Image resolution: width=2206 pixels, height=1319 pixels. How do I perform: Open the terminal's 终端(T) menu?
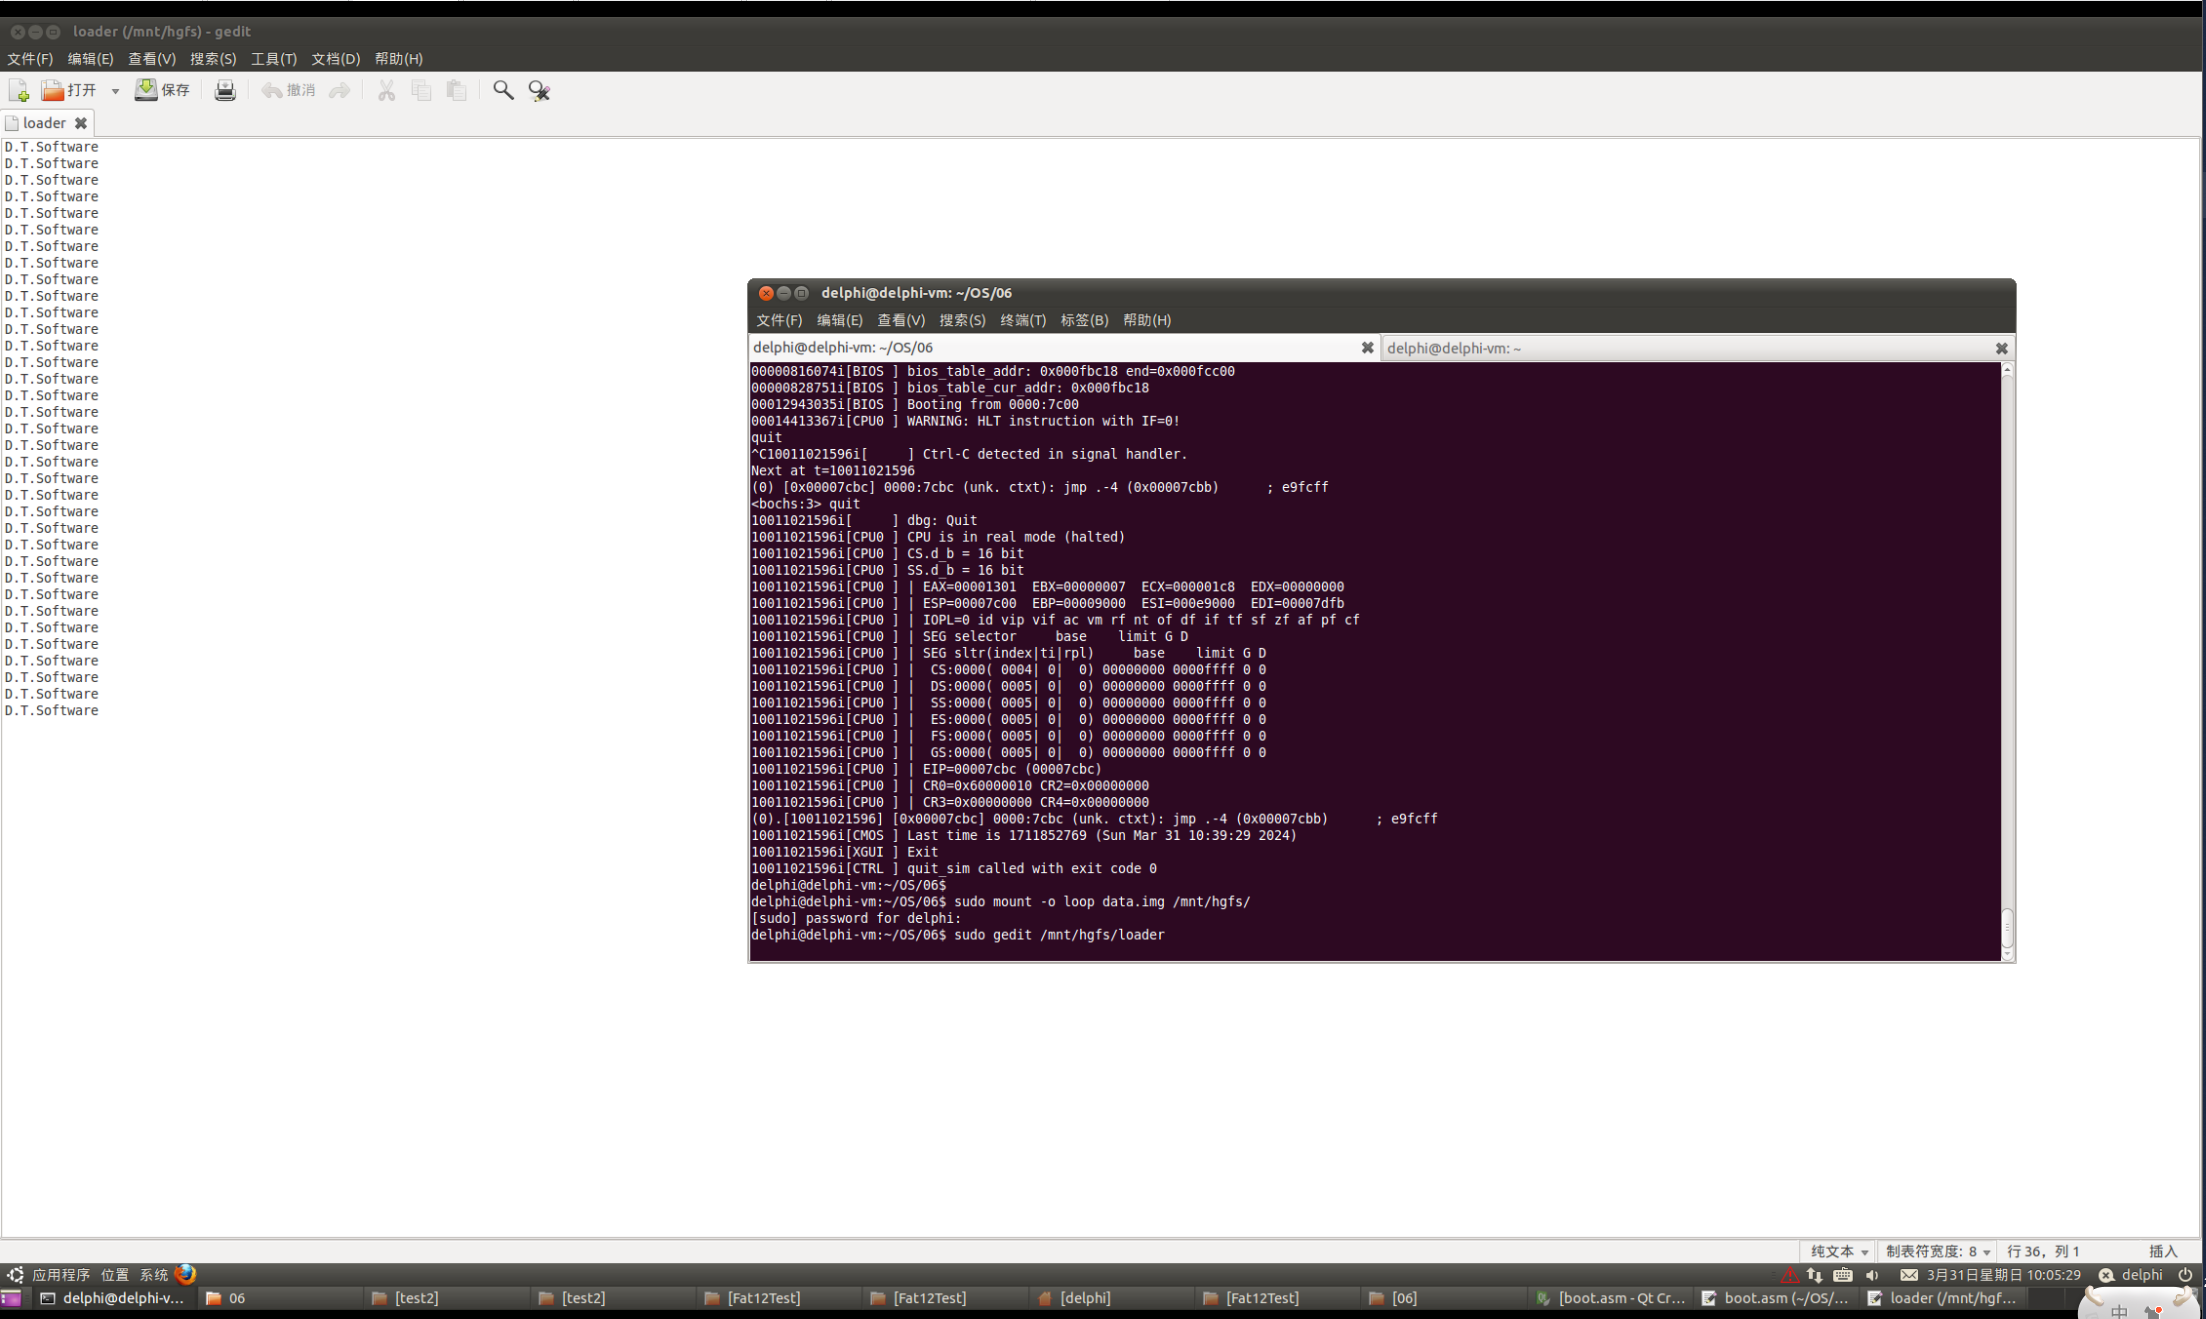pos(1022,320)
